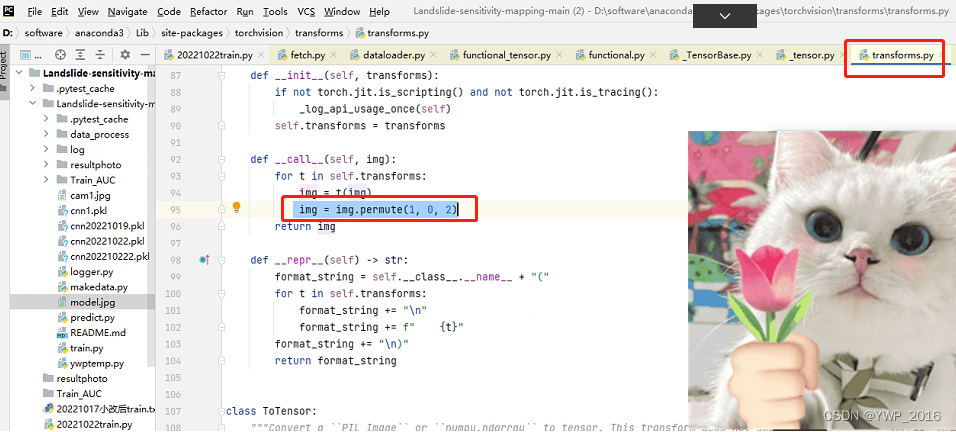Viewport: 956px width, 432px height.
Task: Click the yellow lightbulb on line 95
Action: coord(237,208)
